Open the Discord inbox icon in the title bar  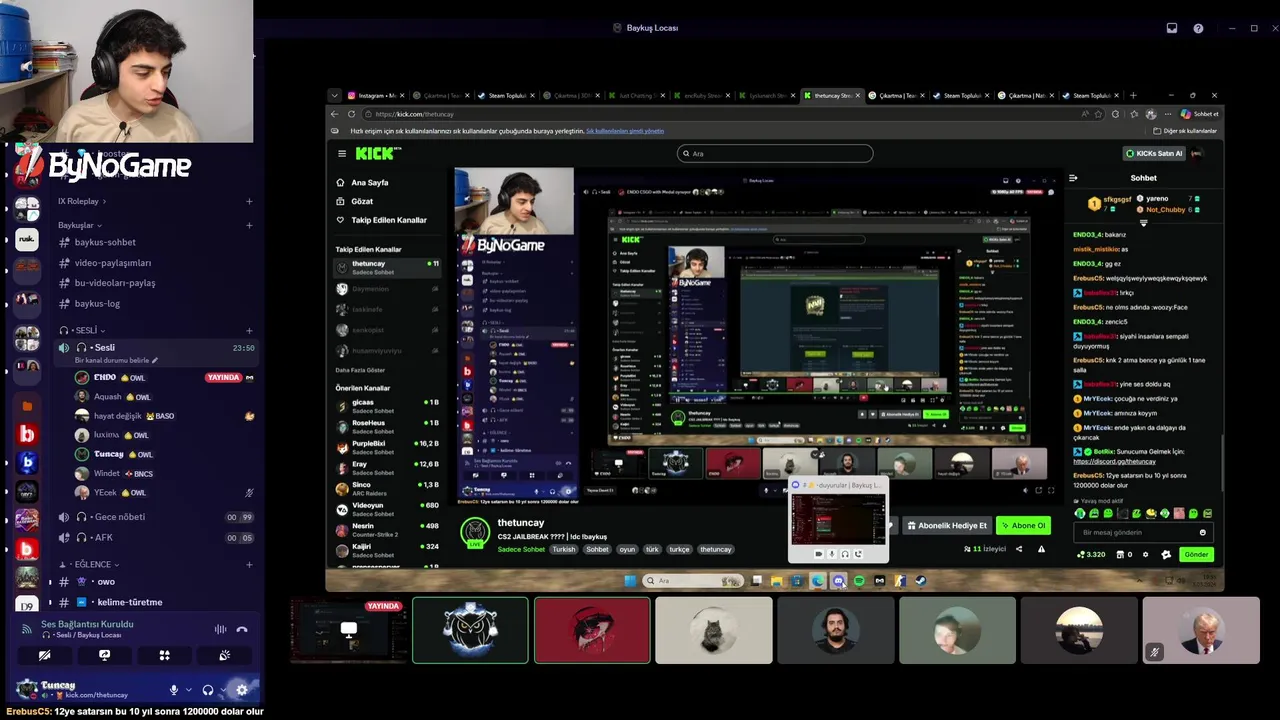click(1172, 28)
